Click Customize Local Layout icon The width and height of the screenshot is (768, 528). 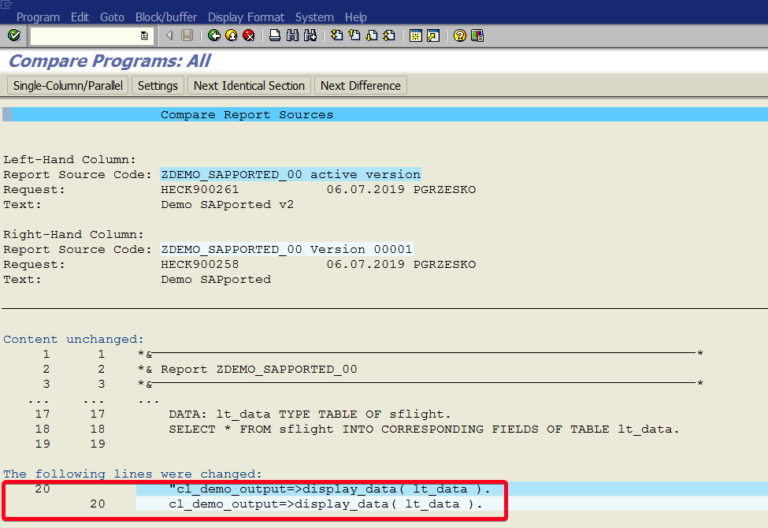coord(477,35)
